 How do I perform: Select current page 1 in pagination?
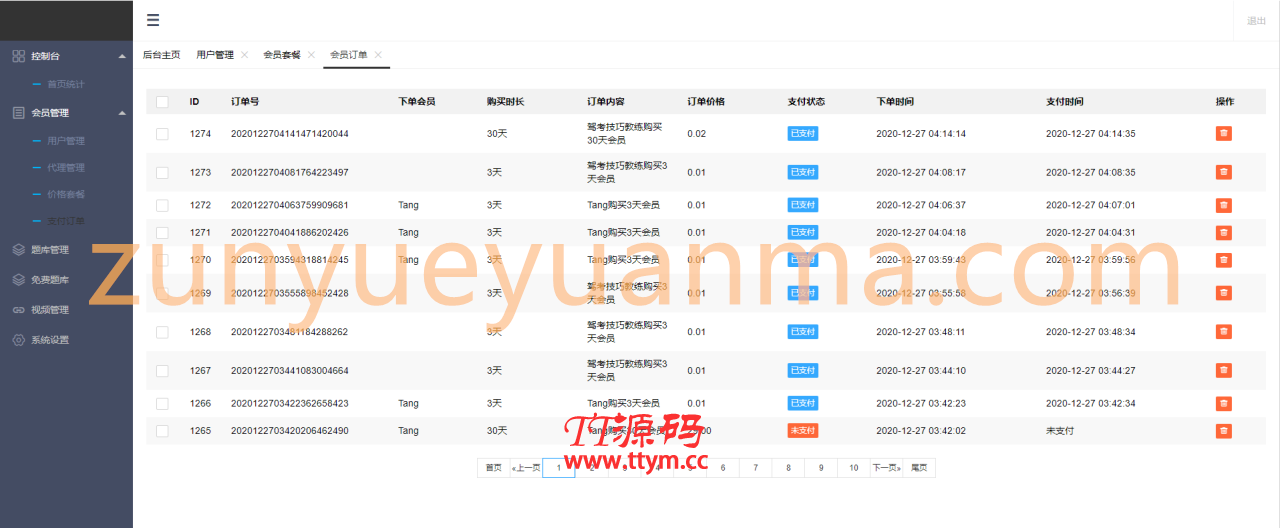tap(559, 468)
